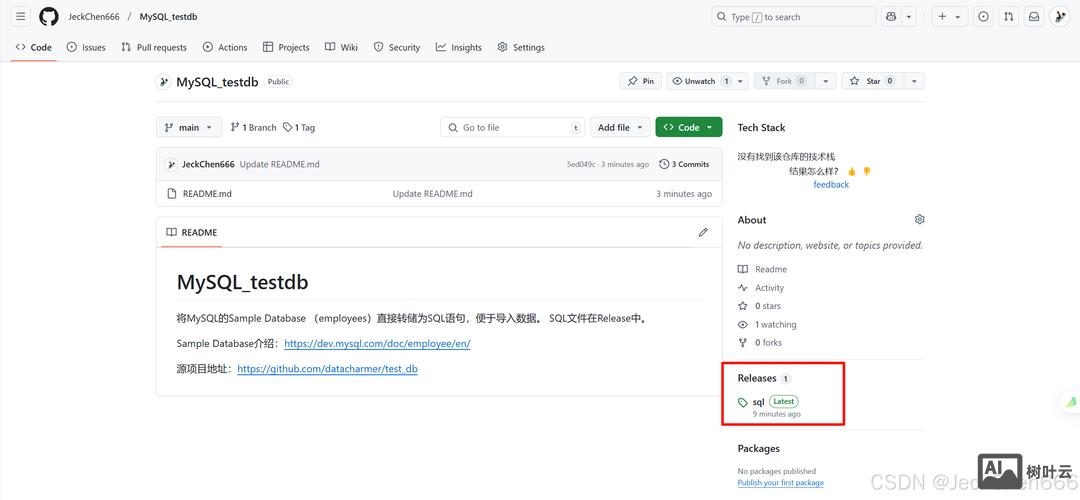1080x500 pixels.
Task: Open JeckChen666 commit author link
Action: [208, 165]
